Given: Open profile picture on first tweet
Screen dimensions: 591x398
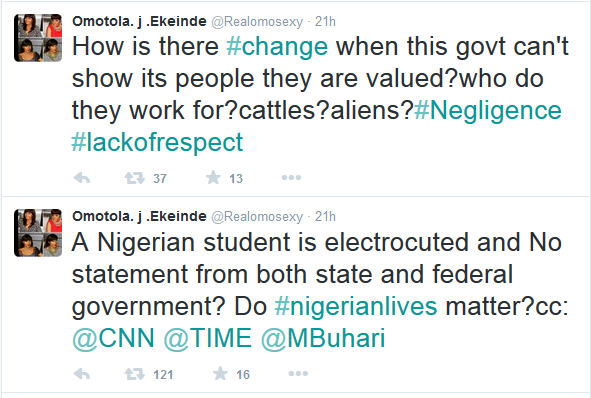Looking at the screenshot, I should coord(38,38).
